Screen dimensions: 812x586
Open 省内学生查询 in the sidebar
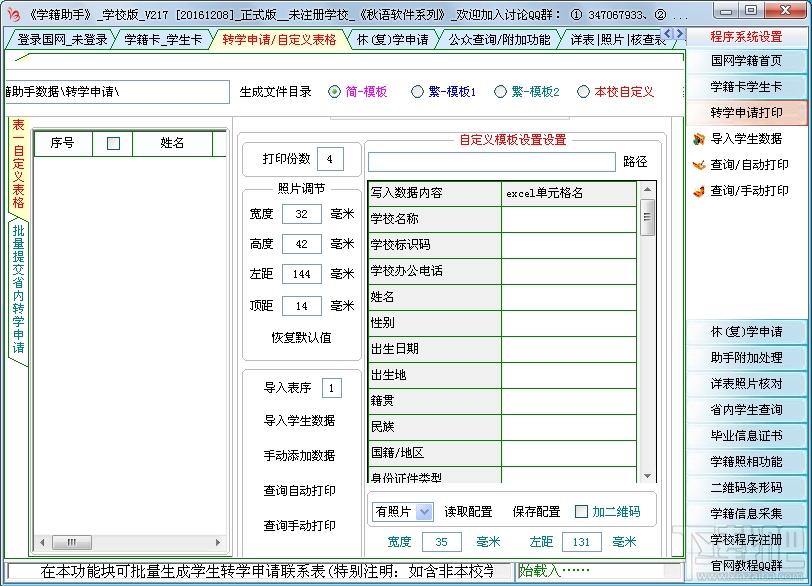point(746,409)
